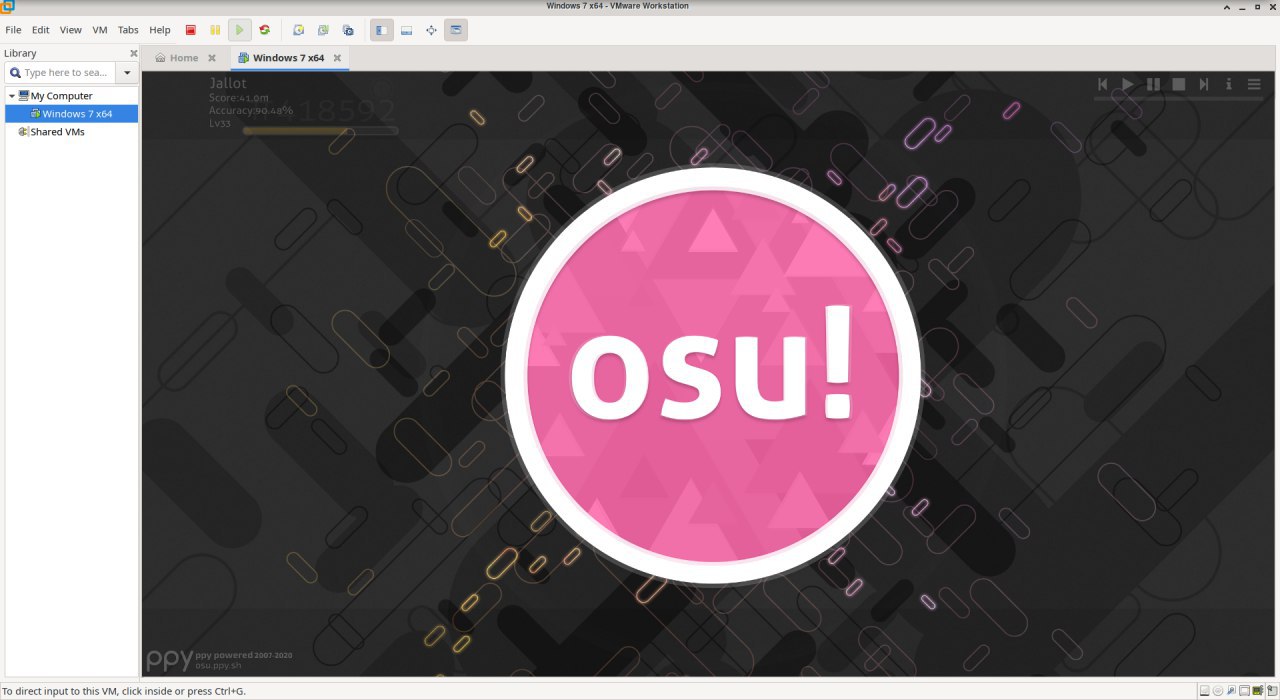Close the Home tab
The width and height of the screenshot is (1280, 700).
[212, 58]
